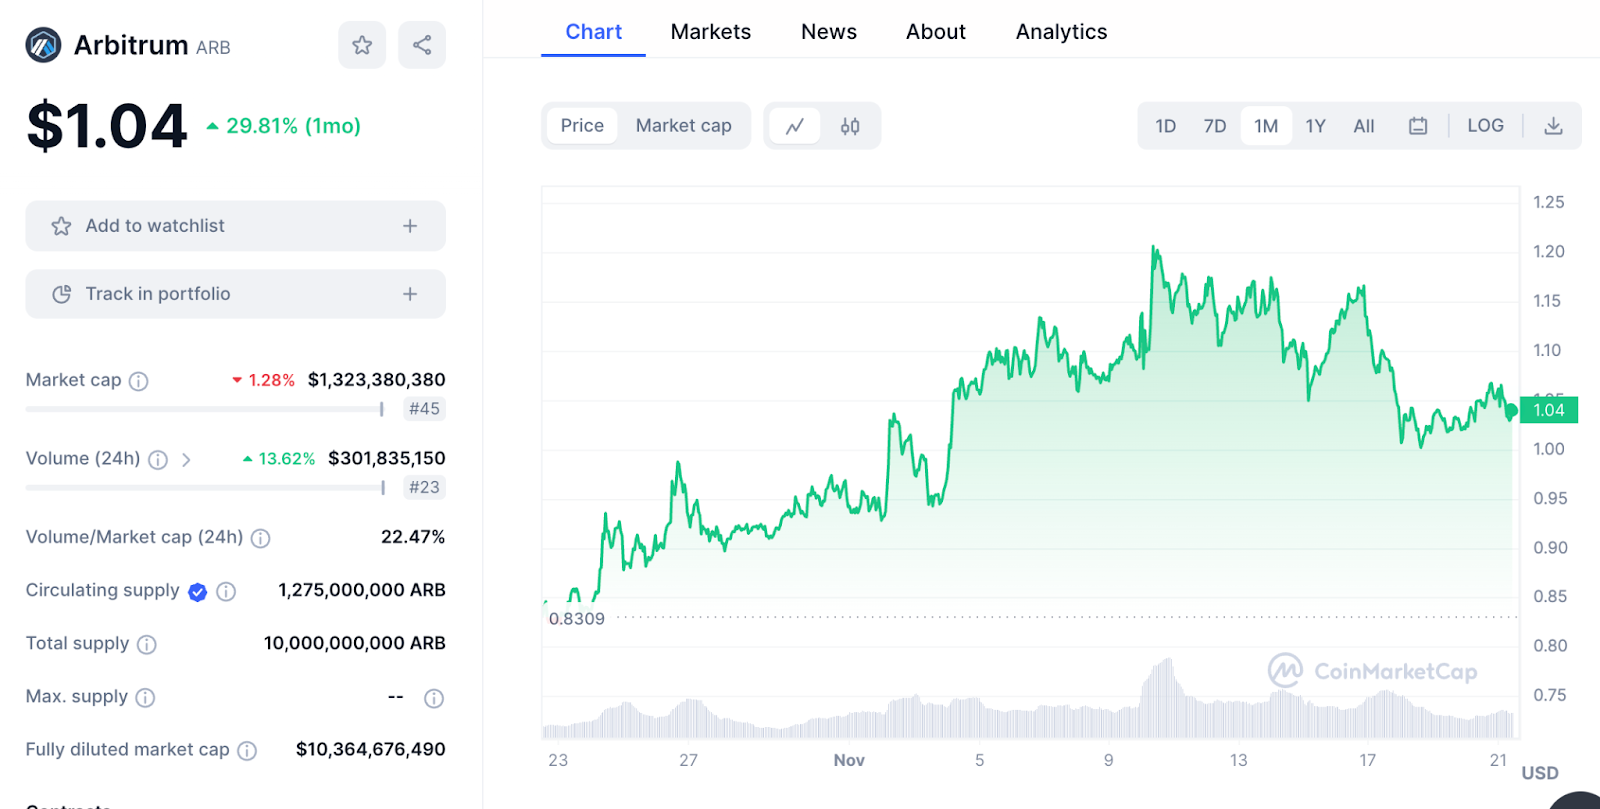Toggle LOG scale on chart
This screenshot has width=1600, height=809.
[1486, 126]
